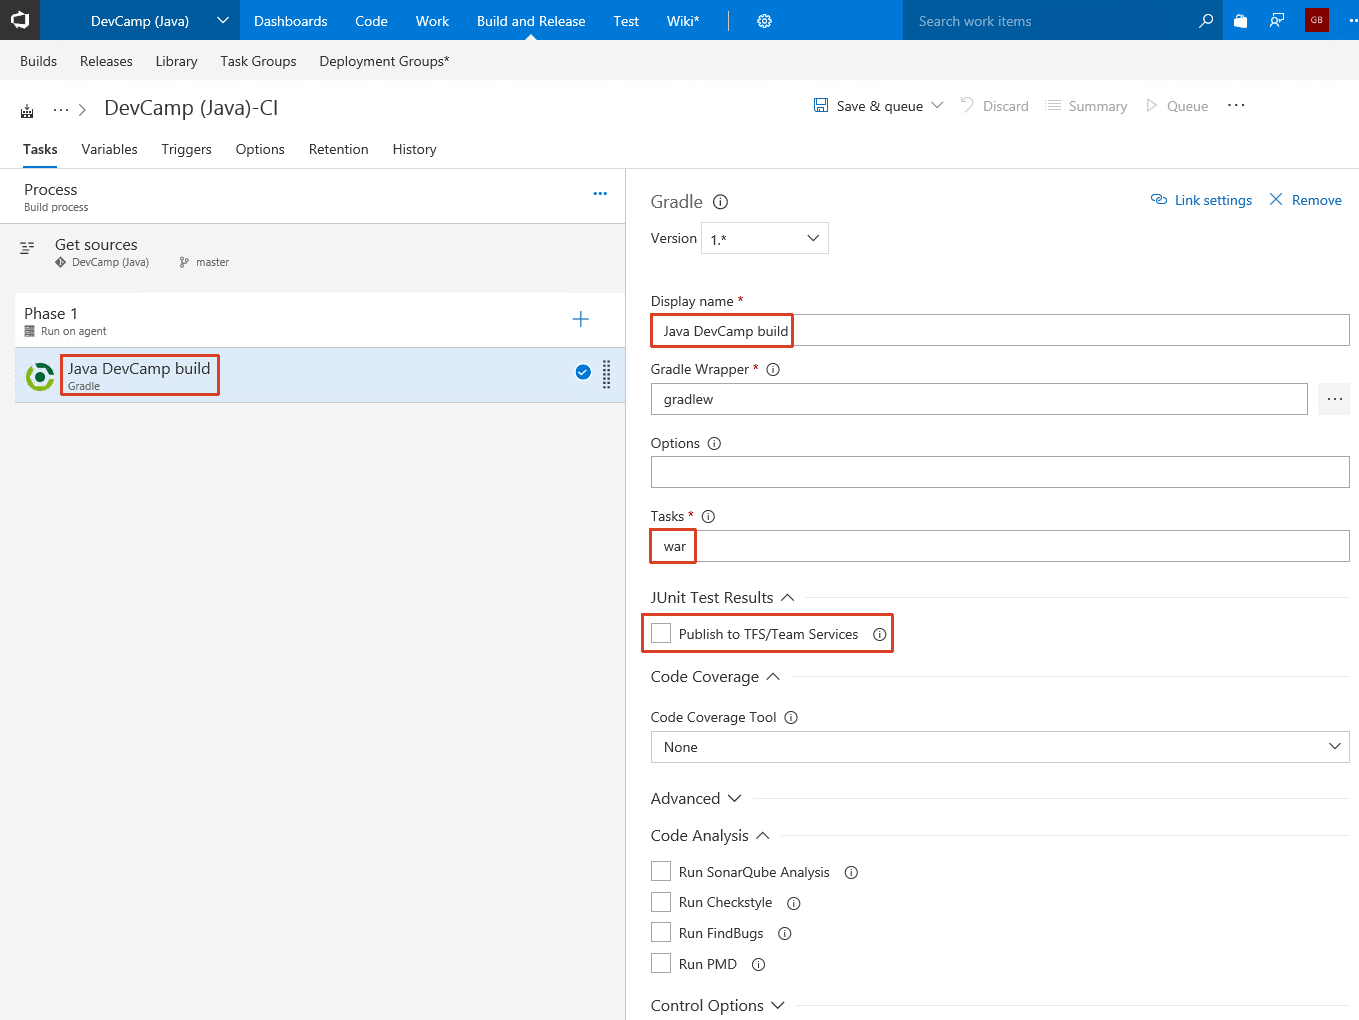
Task: Browse for Gradle Wrapper with ellipsis button
Action: point(1334,399)
